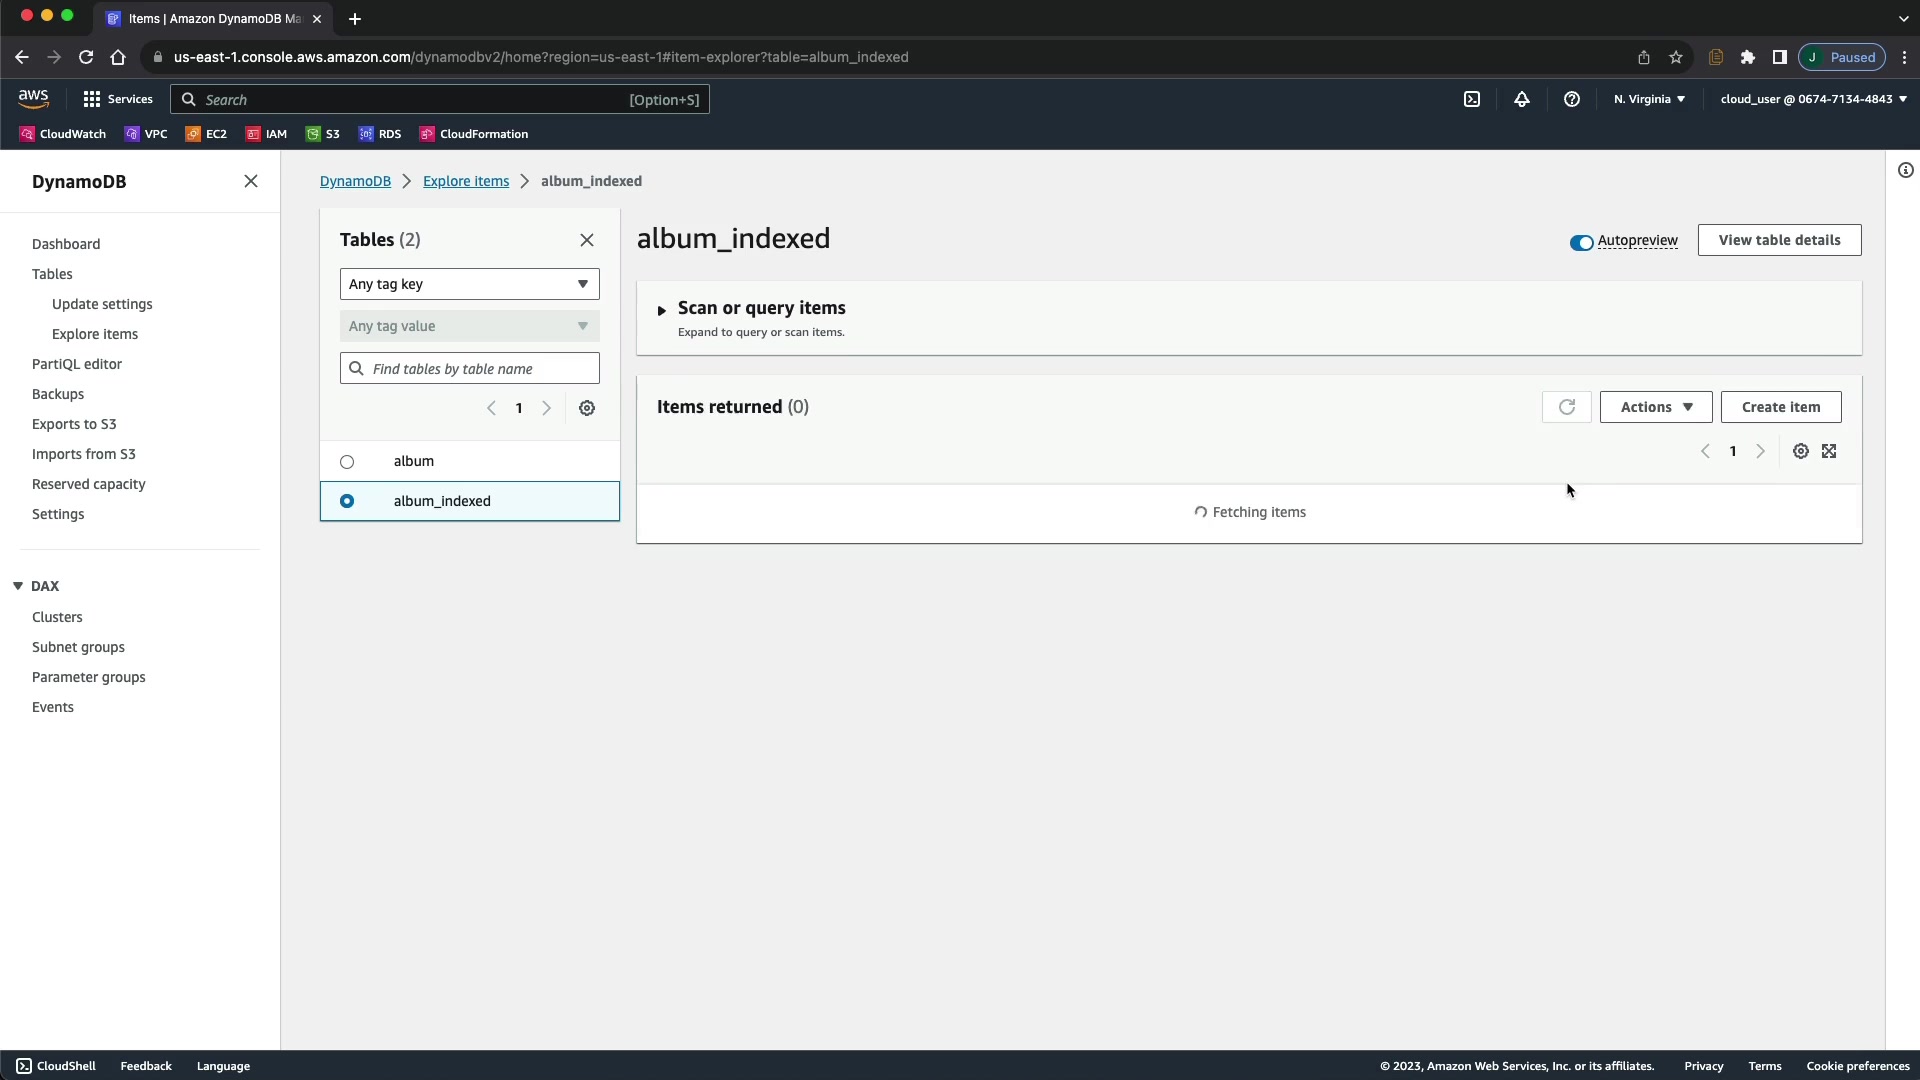
Task: Open the notifications bell icon
Action: coord(1521,99)
